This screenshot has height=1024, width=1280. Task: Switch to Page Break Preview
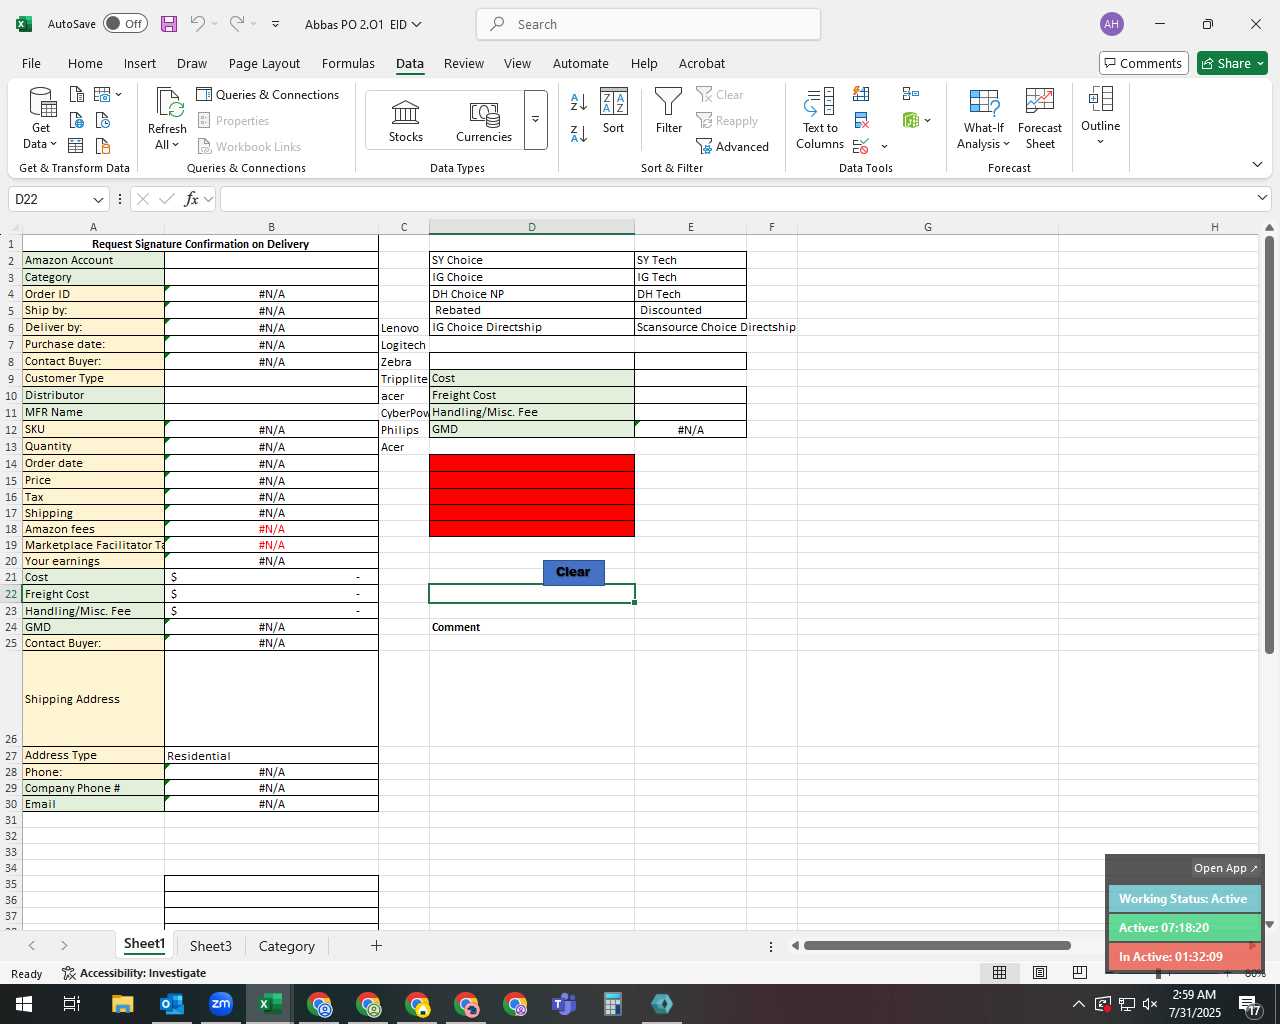[1079, 973]
